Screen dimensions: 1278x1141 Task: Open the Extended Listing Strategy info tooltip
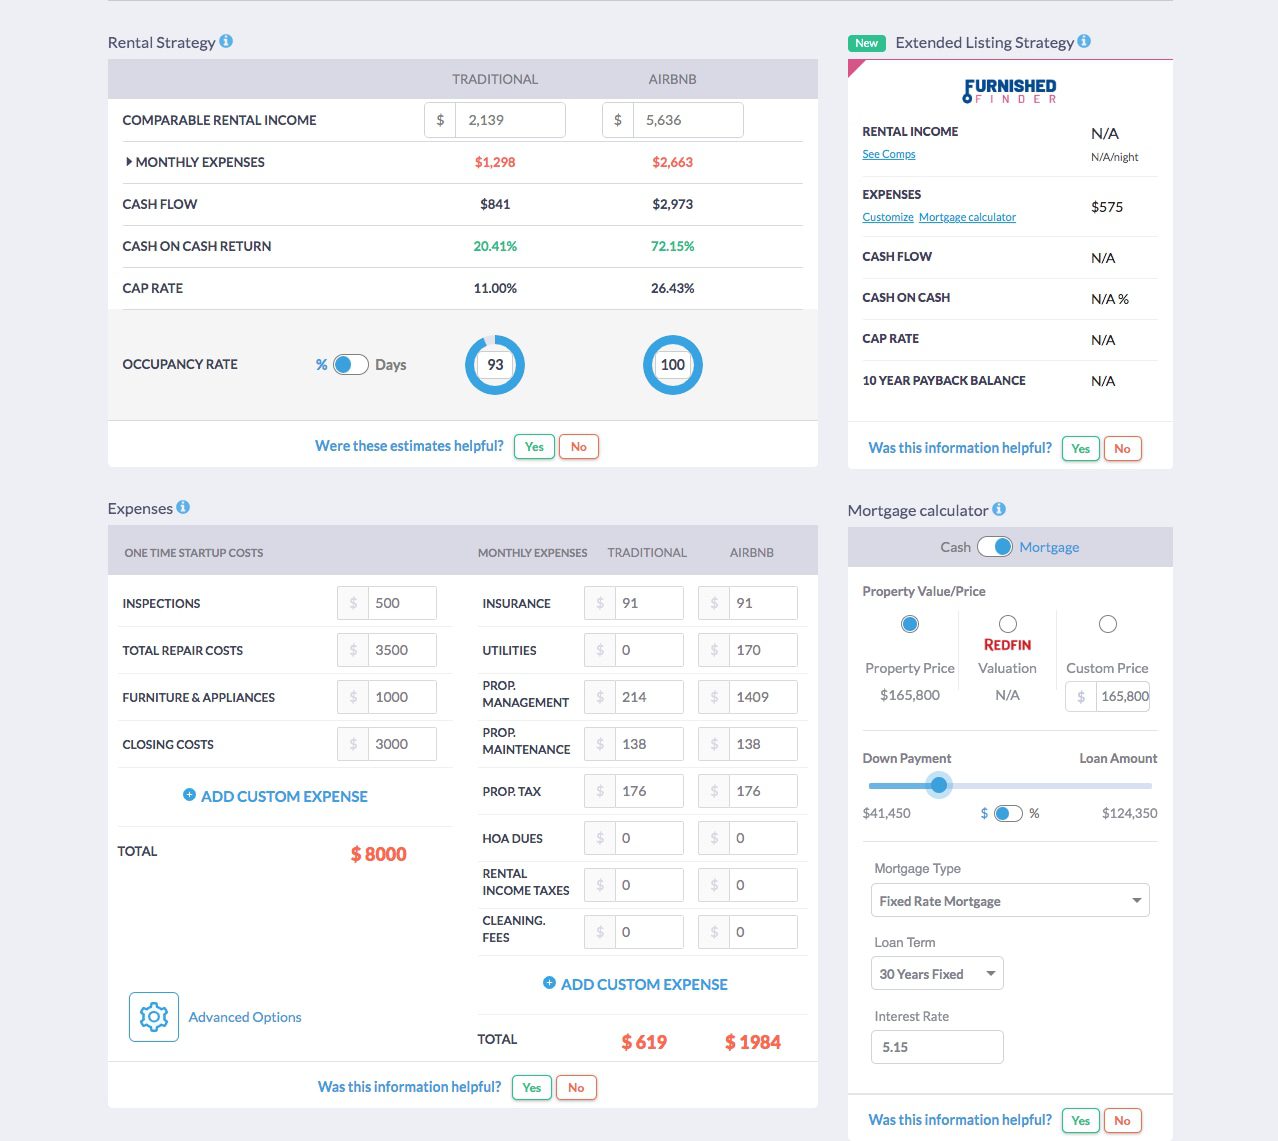point(1084,42)
